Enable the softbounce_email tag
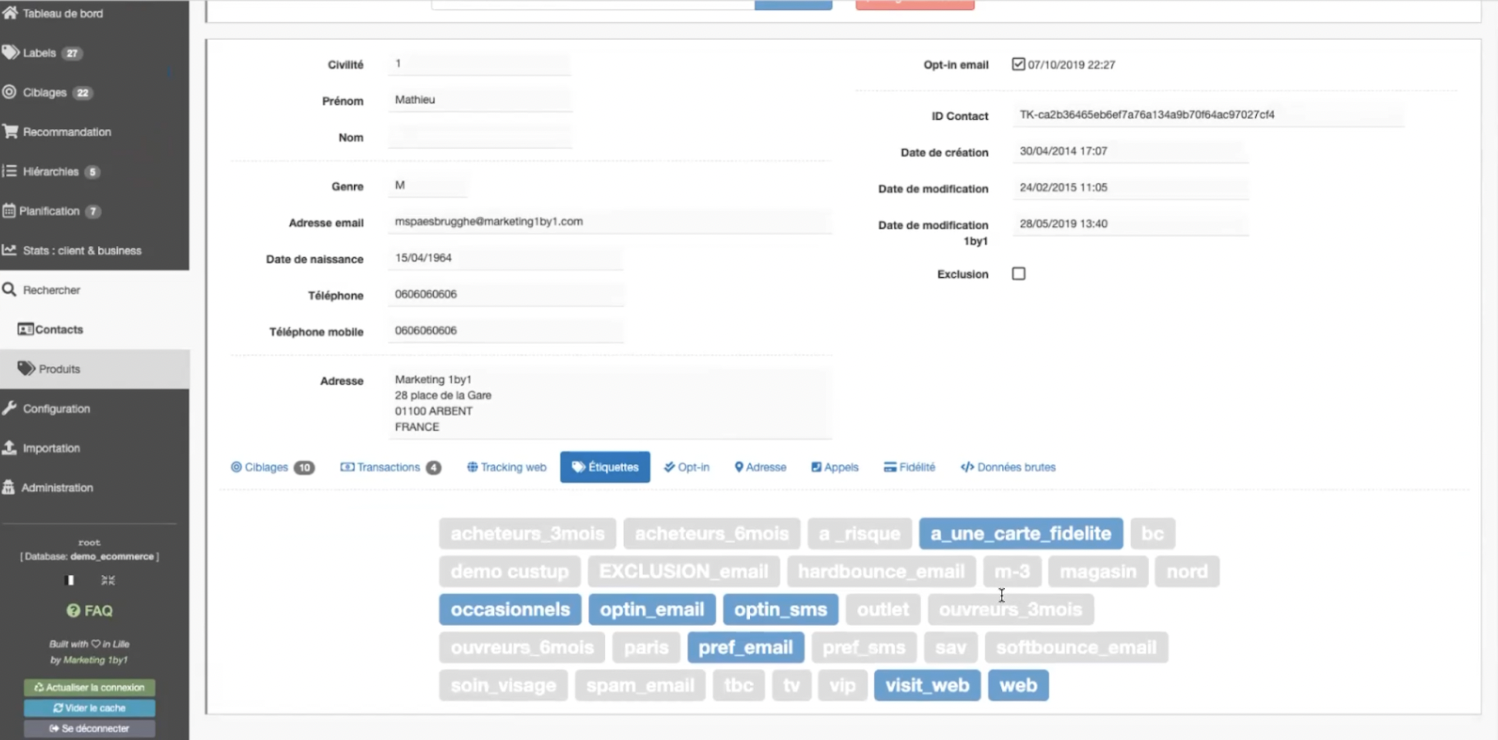1498x740 pixels. pos(1076,647)
